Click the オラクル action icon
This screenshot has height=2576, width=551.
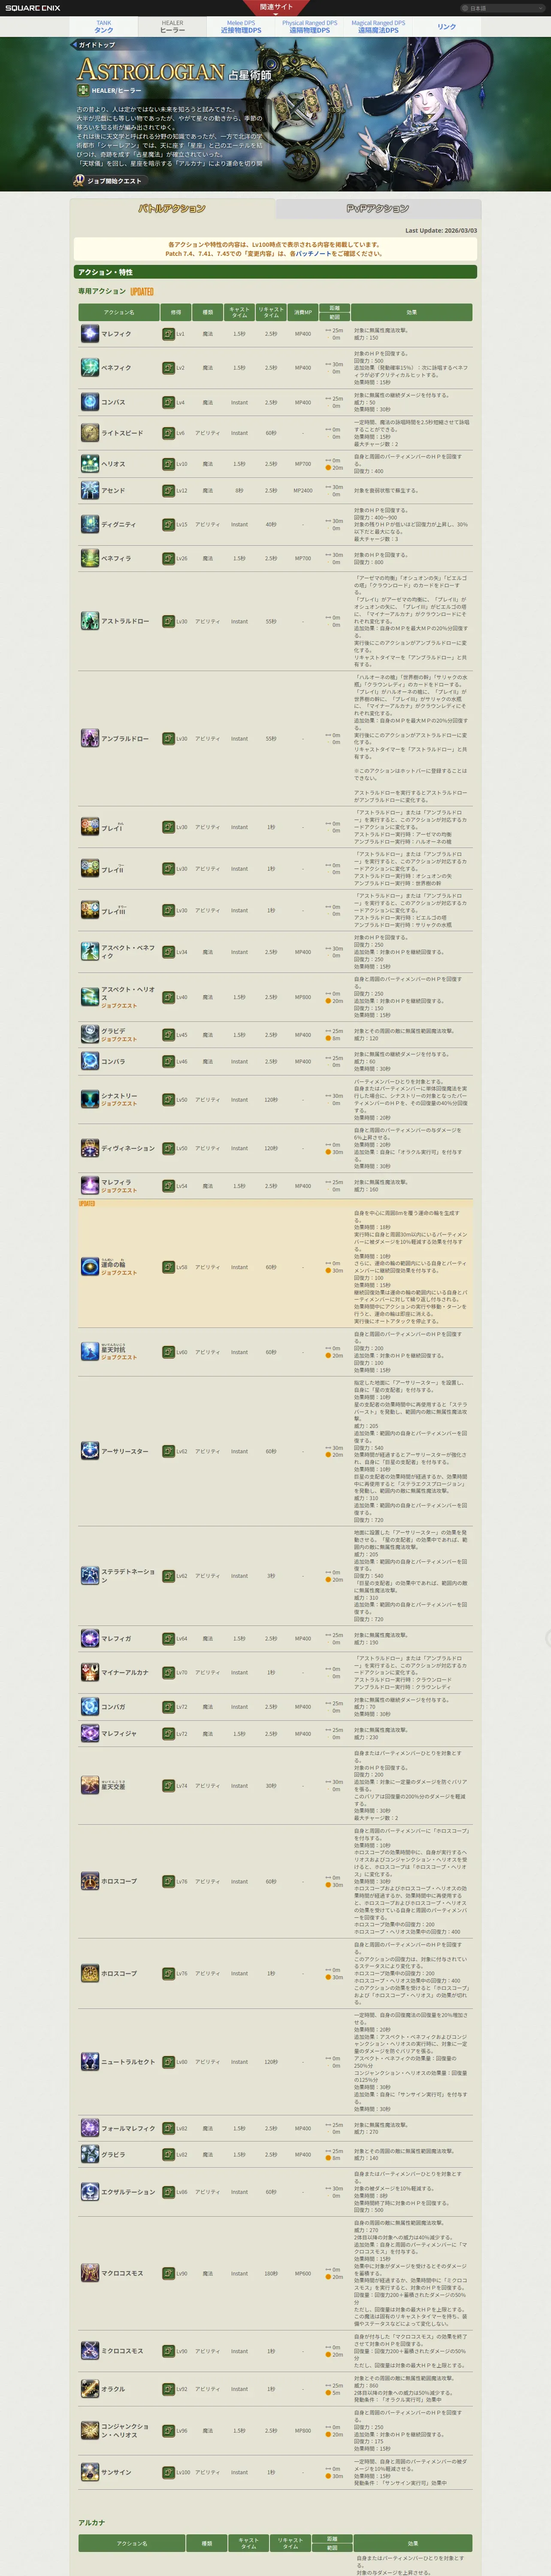click(90, 2389)
